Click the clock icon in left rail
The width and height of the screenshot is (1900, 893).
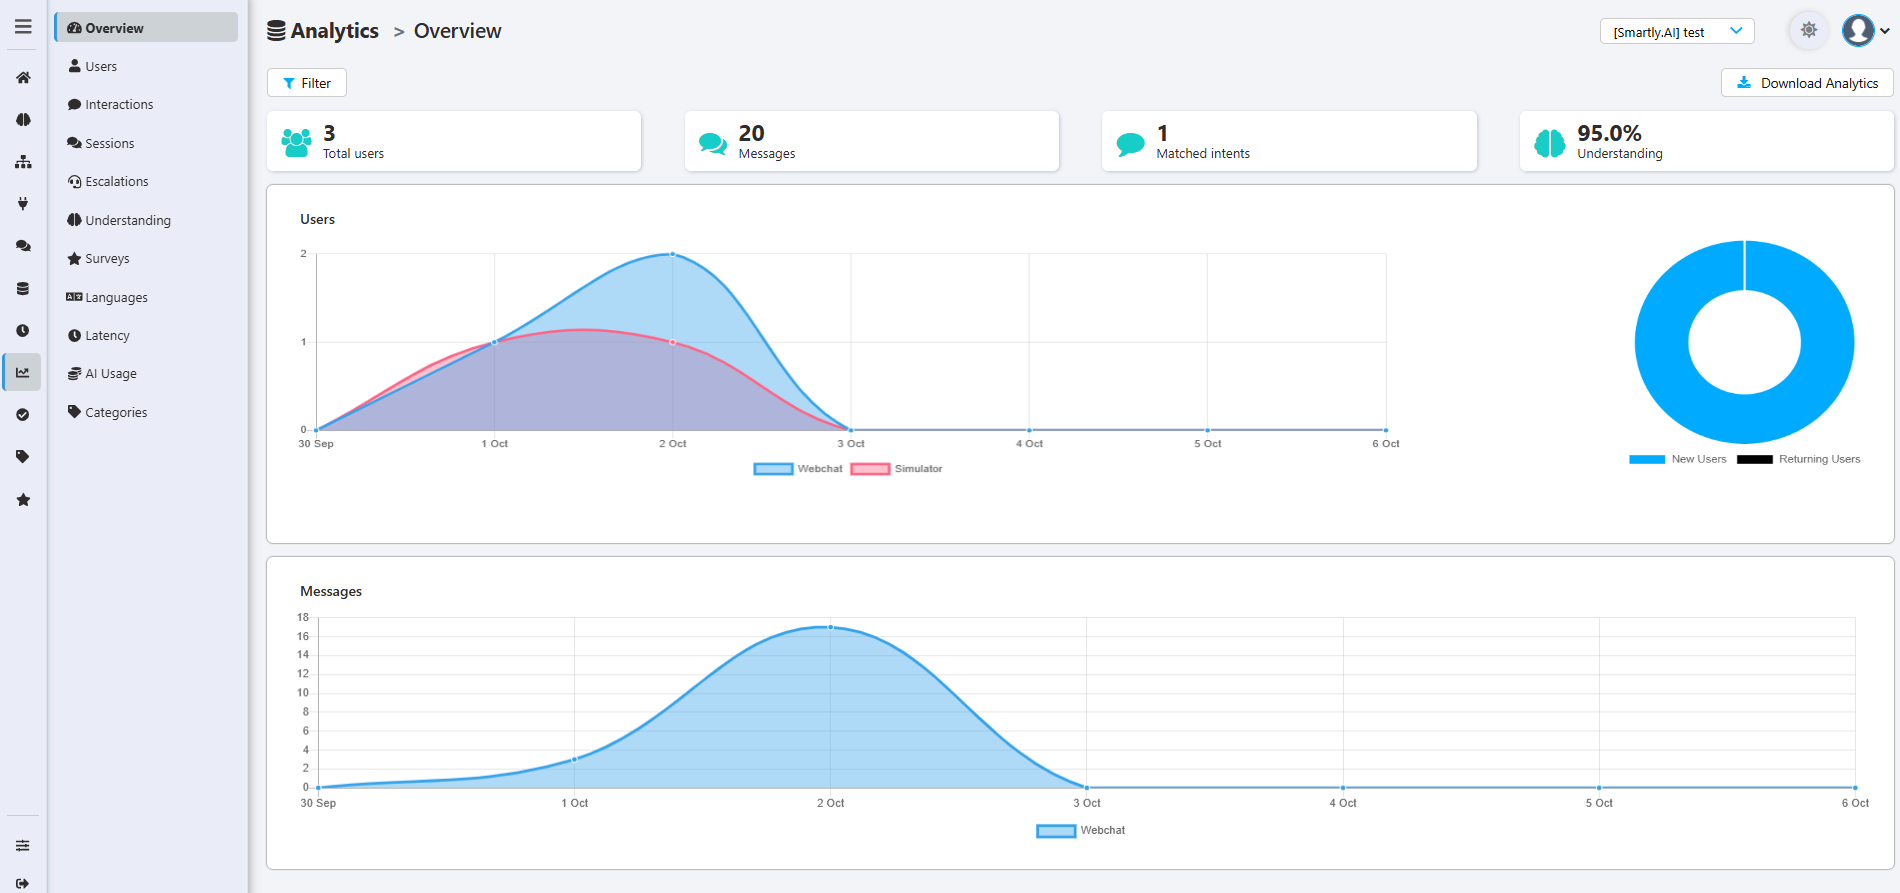pyautogui.click(x=23, y=331)
